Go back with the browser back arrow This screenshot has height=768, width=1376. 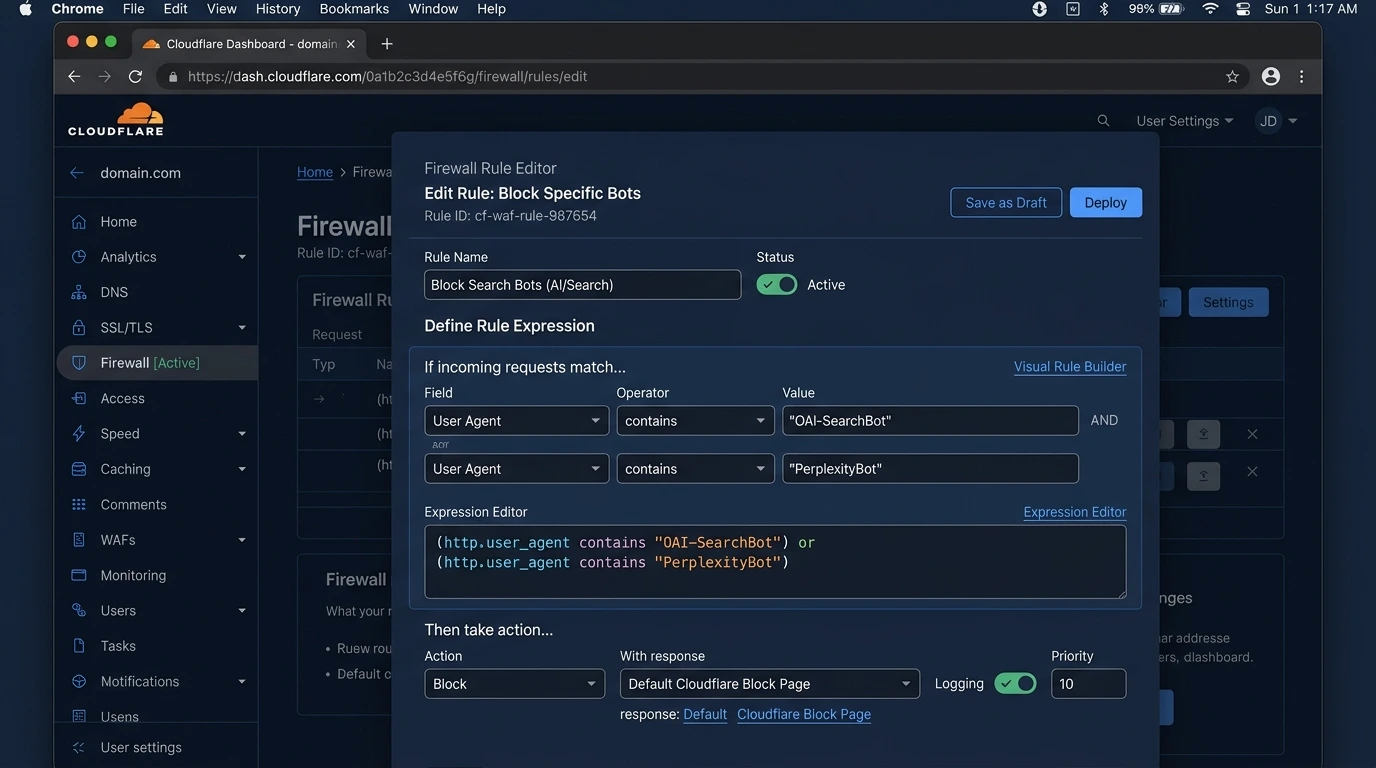click(x=73, y=76)
